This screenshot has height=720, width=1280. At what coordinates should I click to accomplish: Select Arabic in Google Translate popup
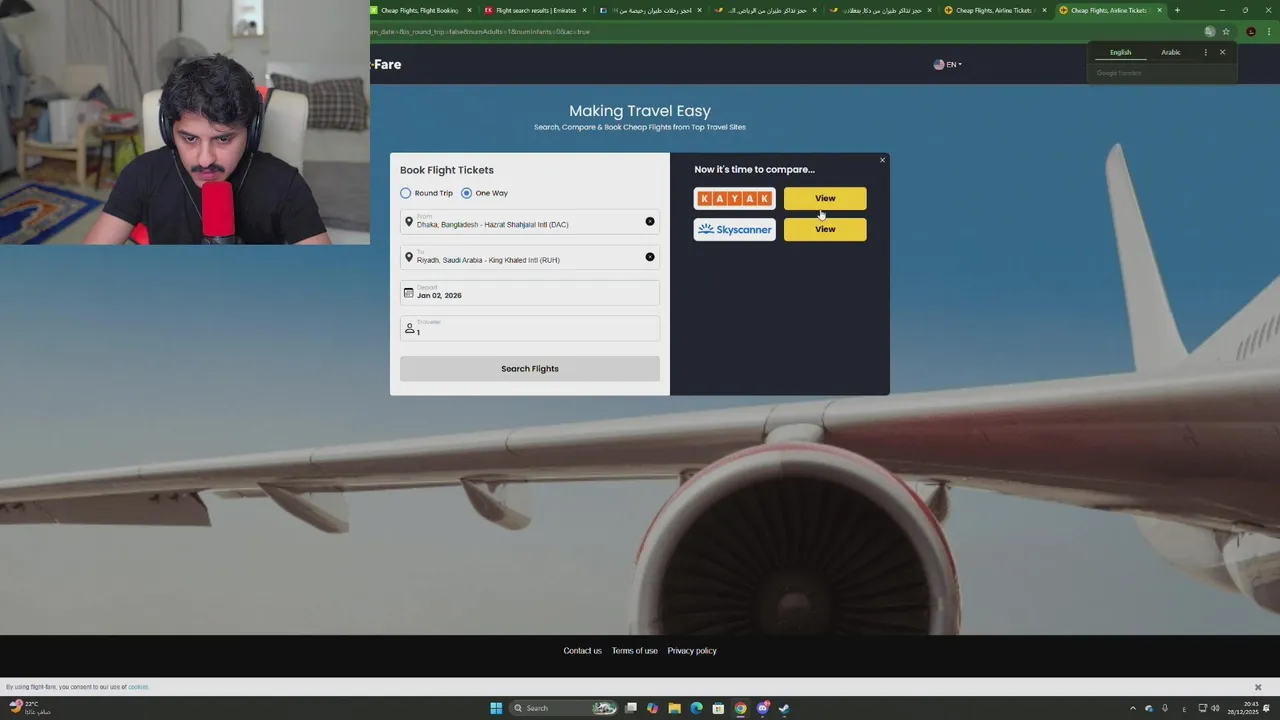pyautogui.click(x=1171, y=52)
